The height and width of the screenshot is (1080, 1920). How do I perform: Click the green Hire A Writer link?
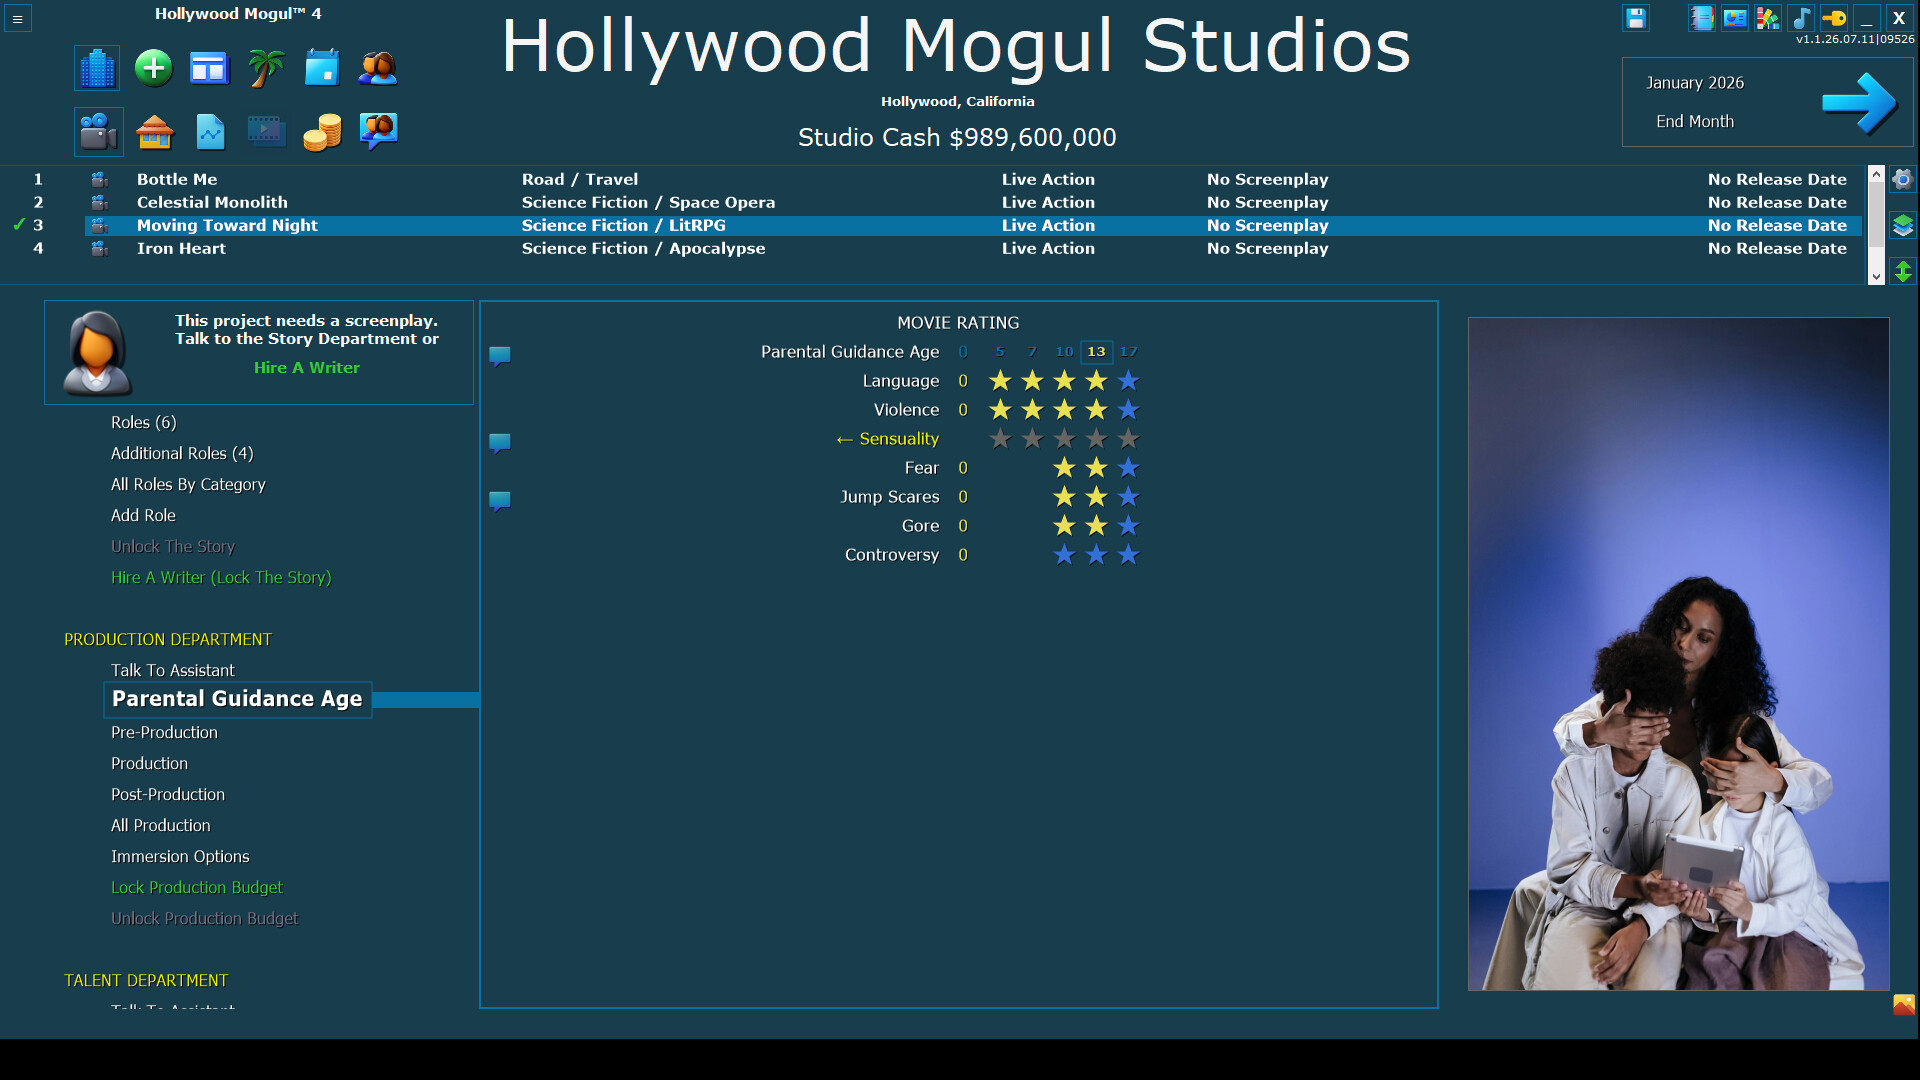tap(306, 367)
